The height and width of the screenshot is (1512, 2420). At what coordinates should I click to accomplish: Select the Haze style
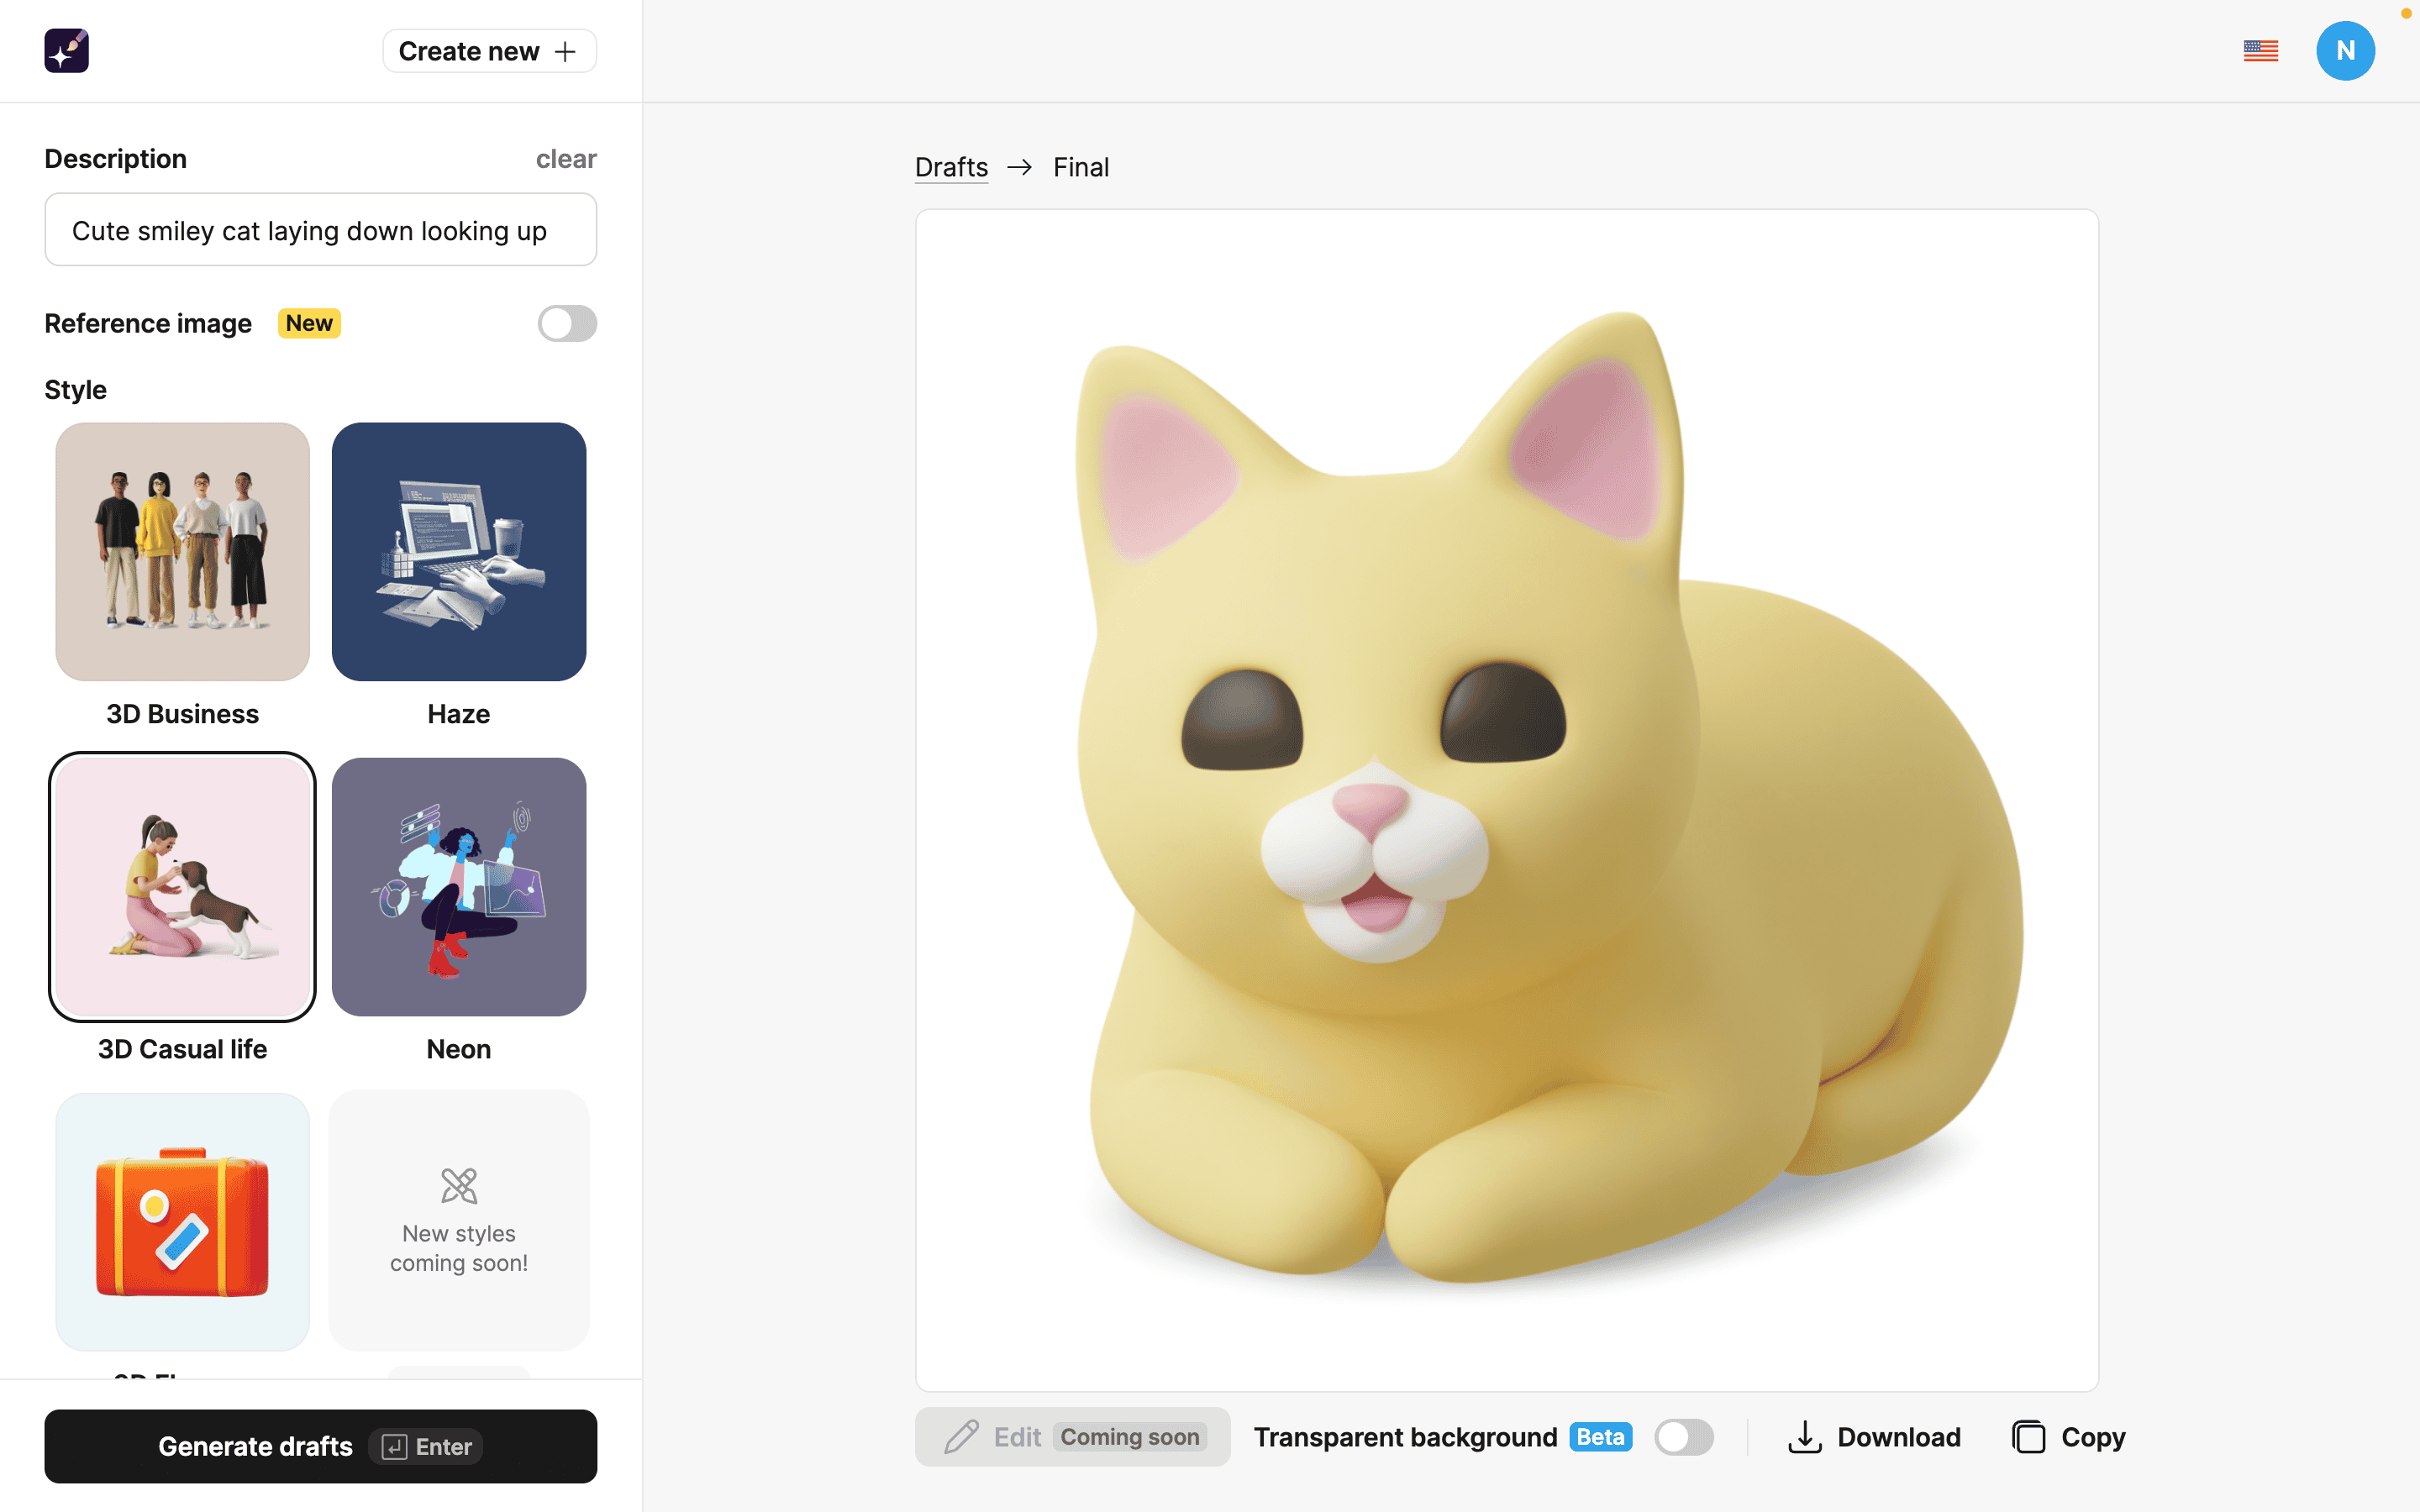(x=458, y=550)
